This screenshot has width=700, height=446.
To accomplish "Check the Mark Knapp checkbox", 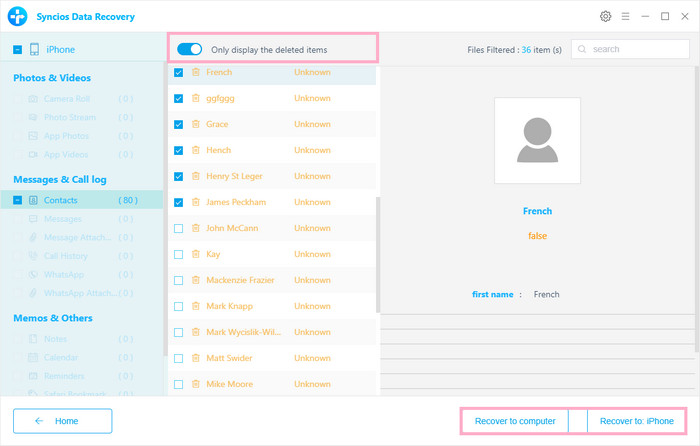I will [x=179, y=306].
